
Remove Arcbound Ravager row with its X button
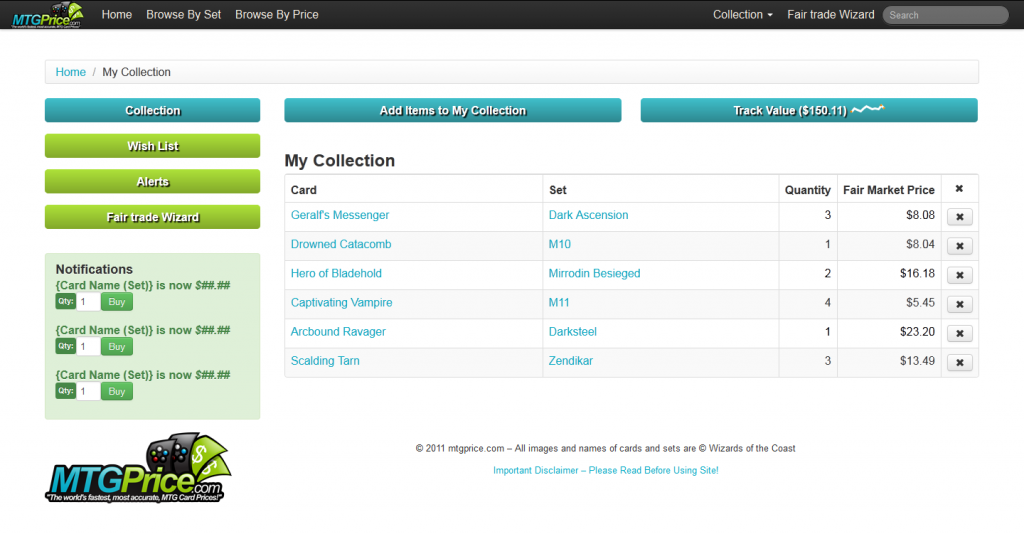[x=959, y=333]
